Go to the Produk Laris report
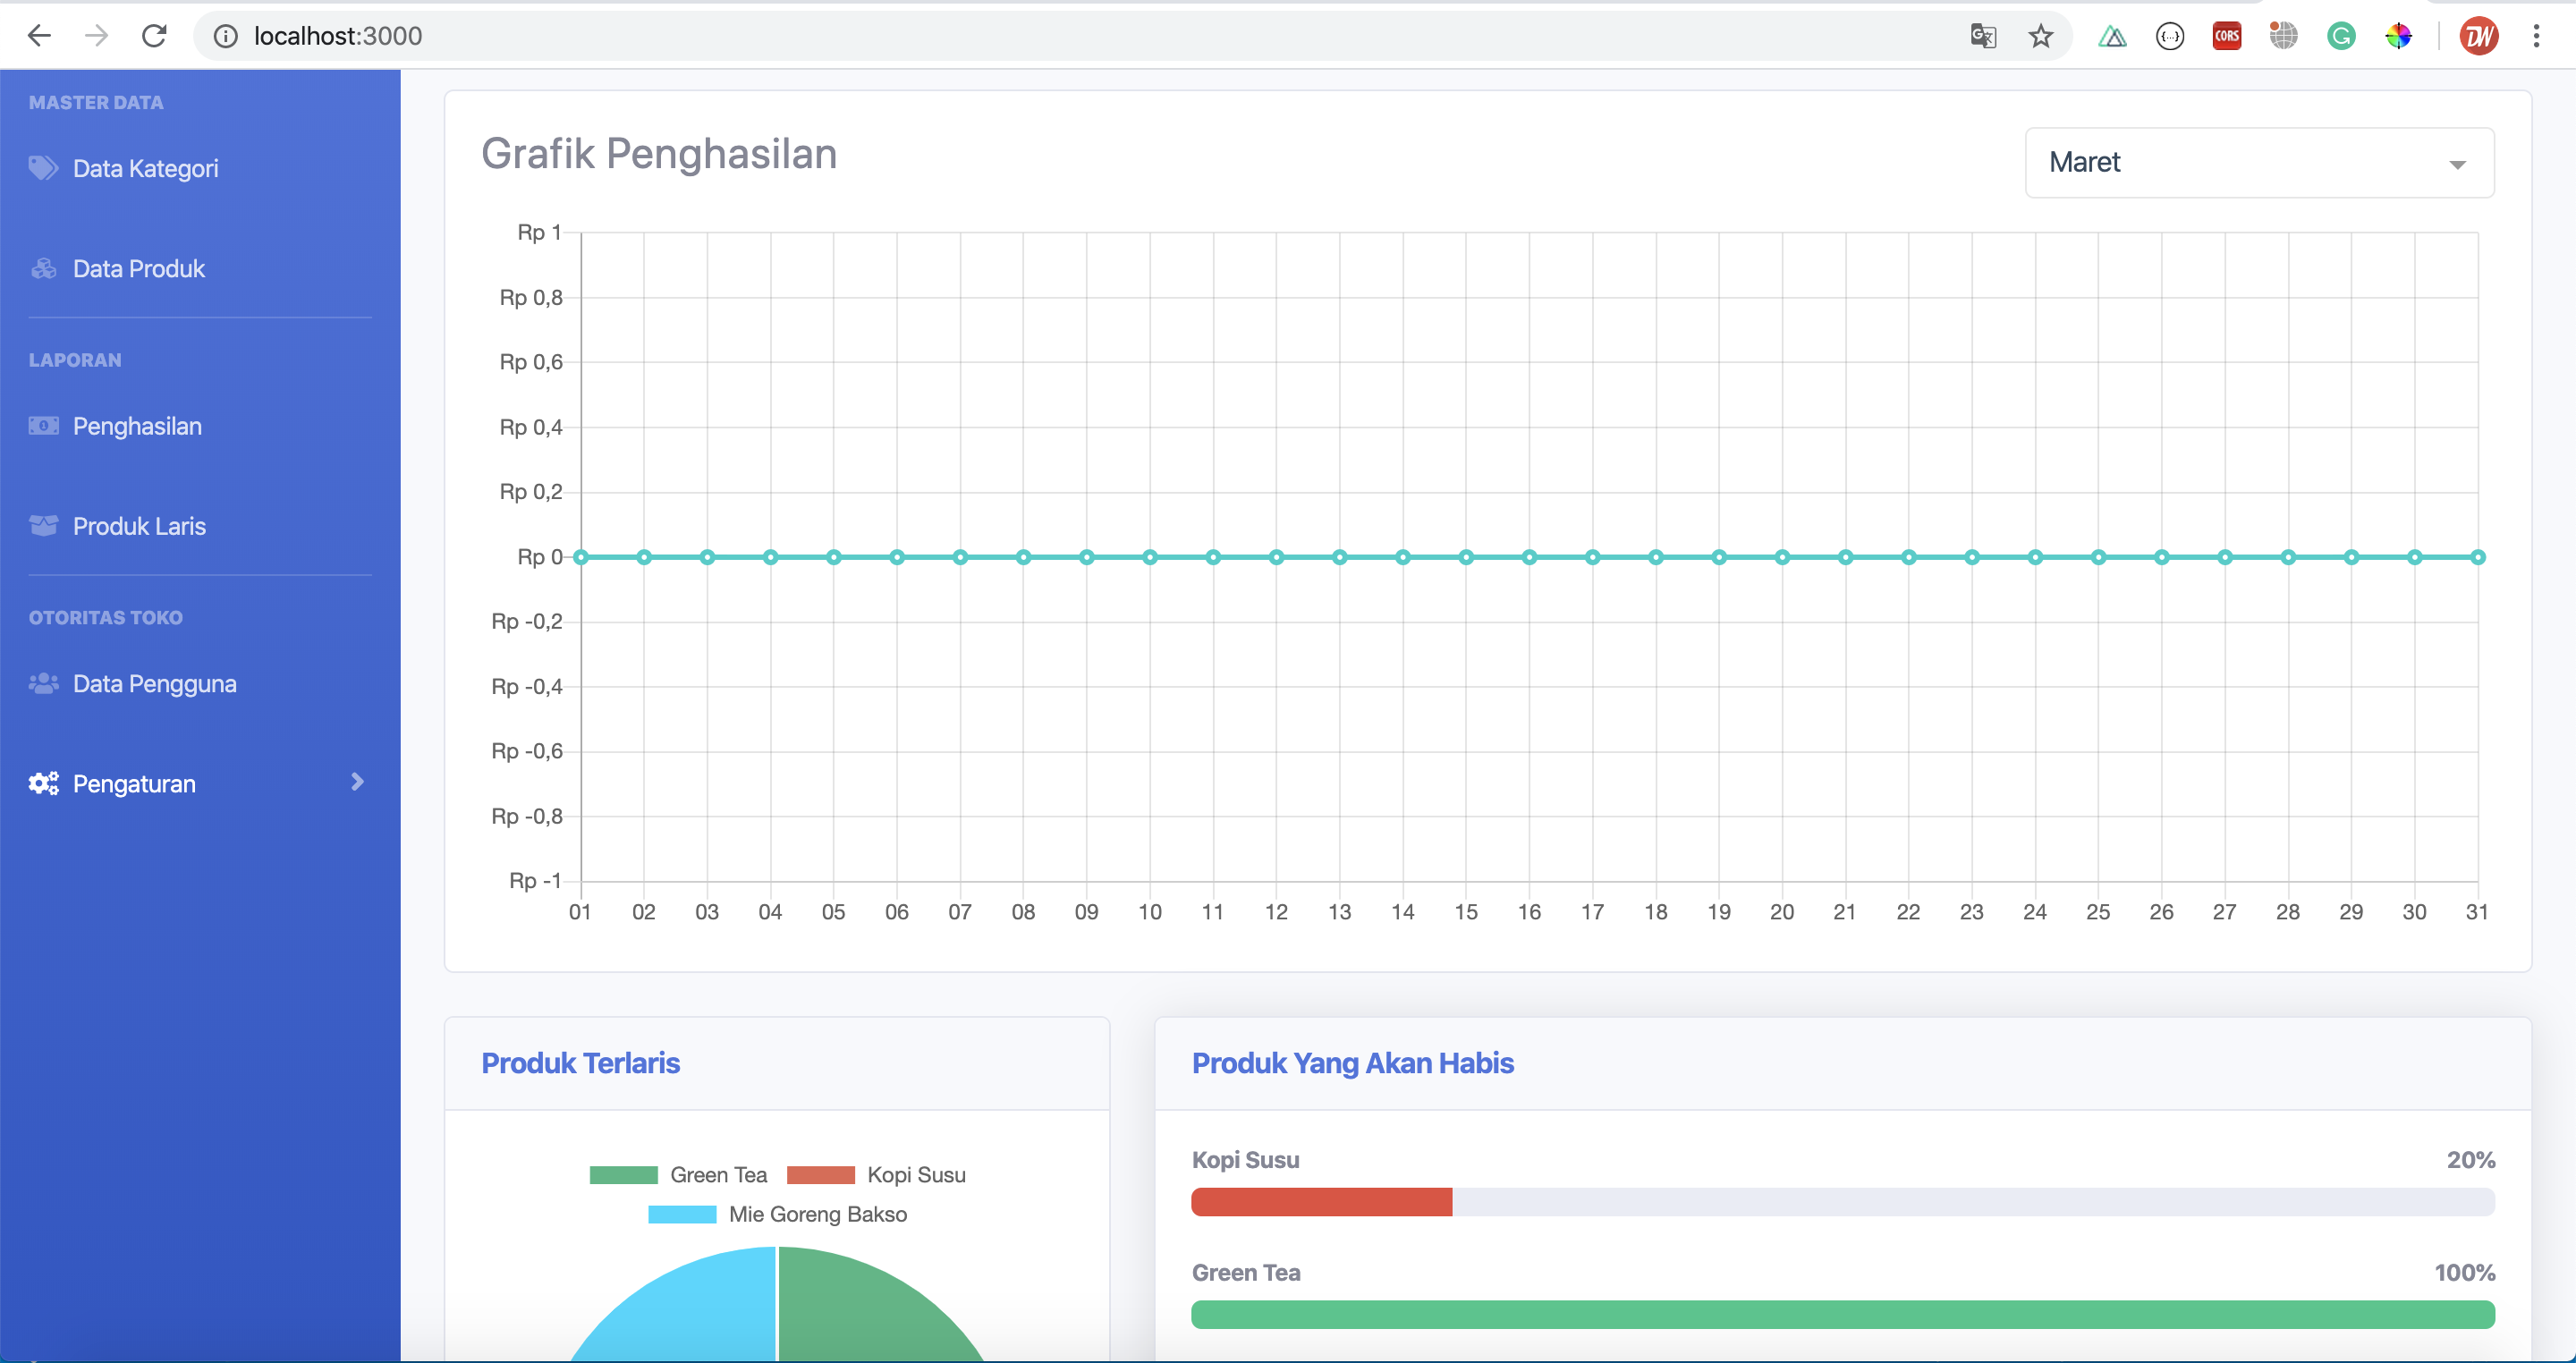 (139, 526)
